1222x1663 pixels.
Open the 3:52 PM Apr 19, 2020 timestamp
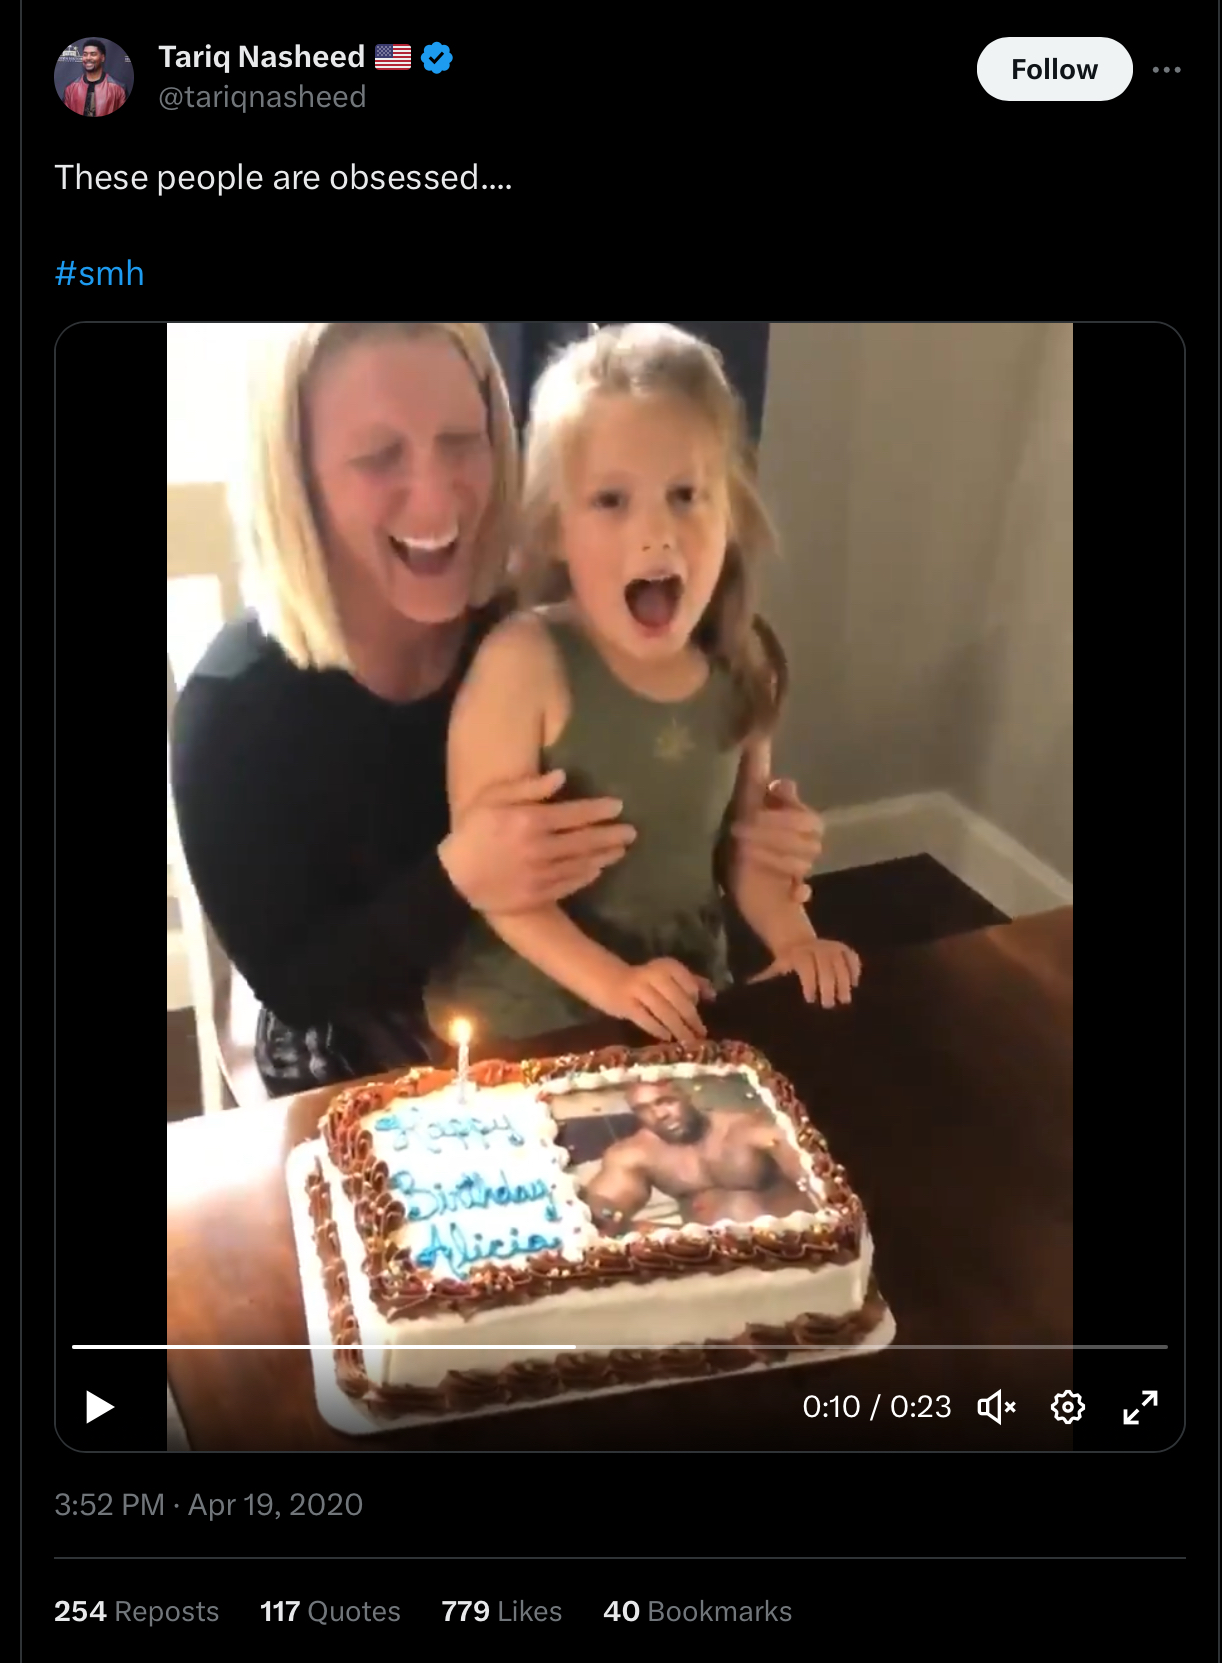click(x=208, y=1504)
